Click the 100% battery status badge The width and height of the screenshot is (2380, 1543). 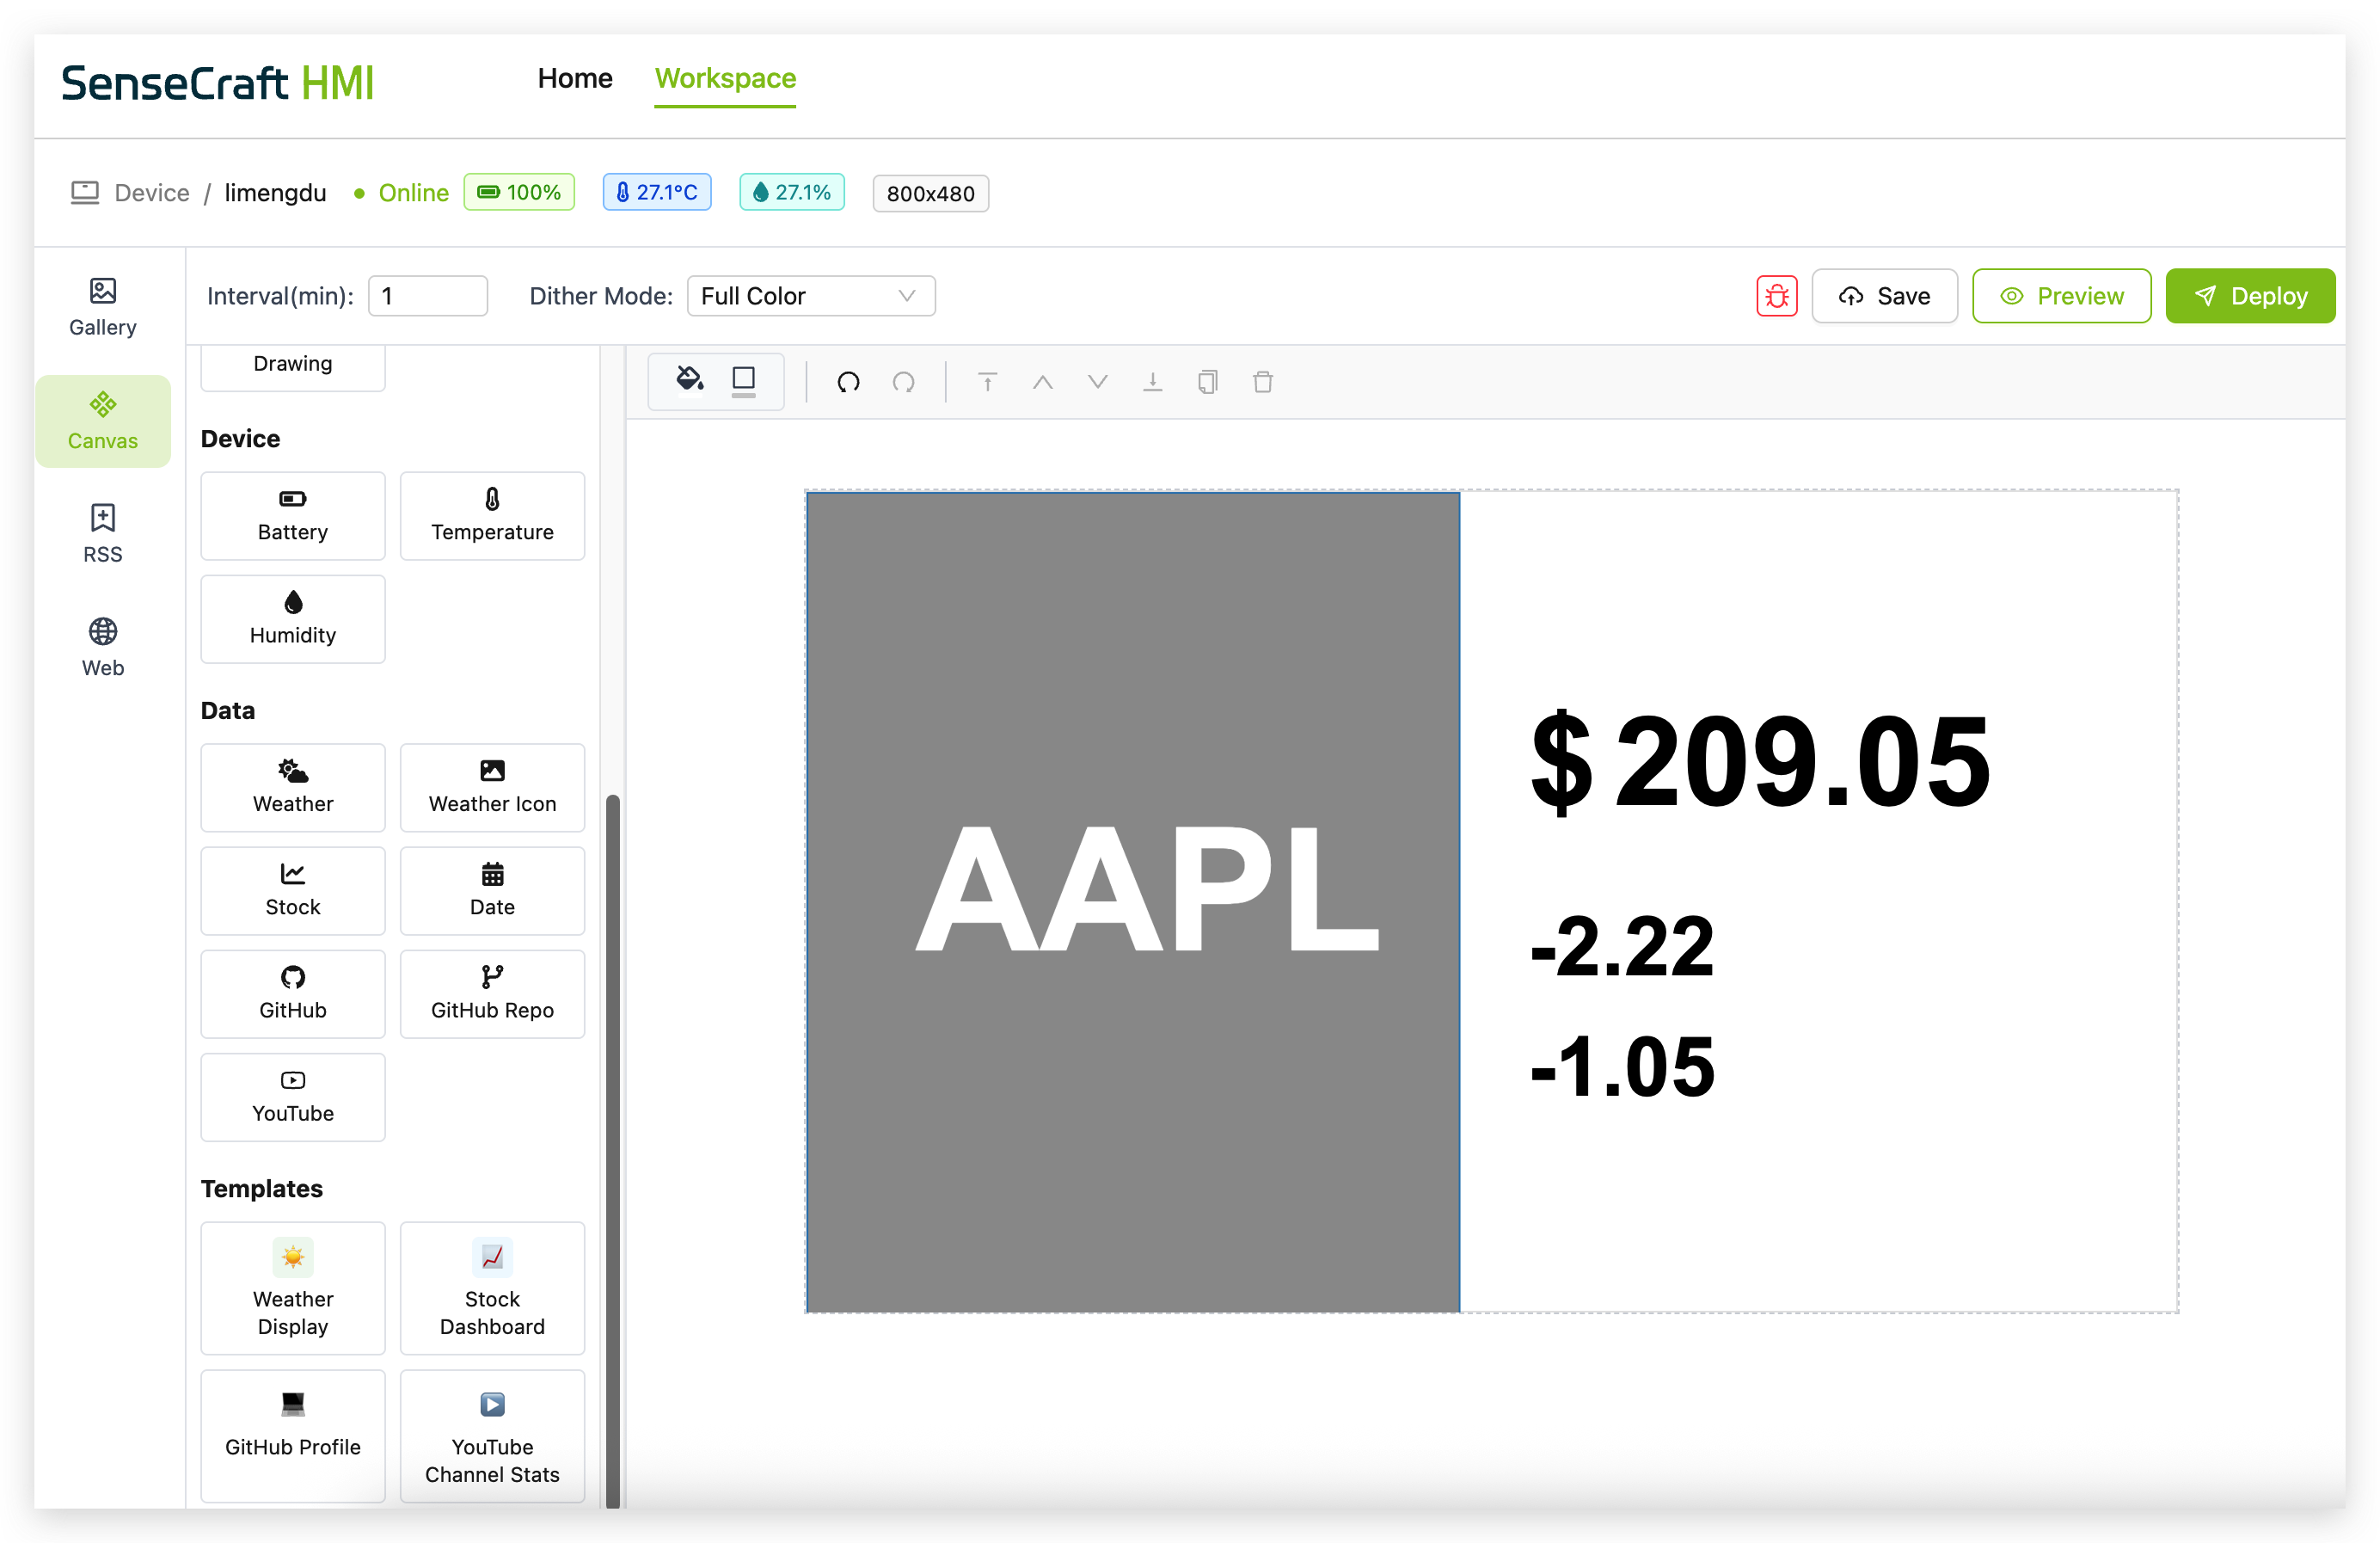click(519, 192)
